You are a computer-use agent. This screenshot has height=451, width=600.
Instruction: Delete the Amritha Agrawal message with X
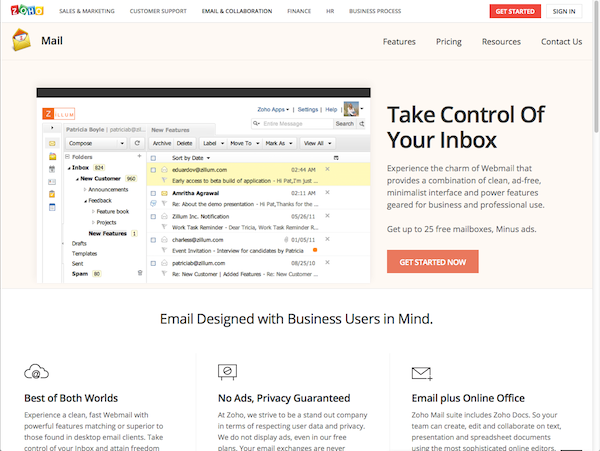tap(327, 192)
